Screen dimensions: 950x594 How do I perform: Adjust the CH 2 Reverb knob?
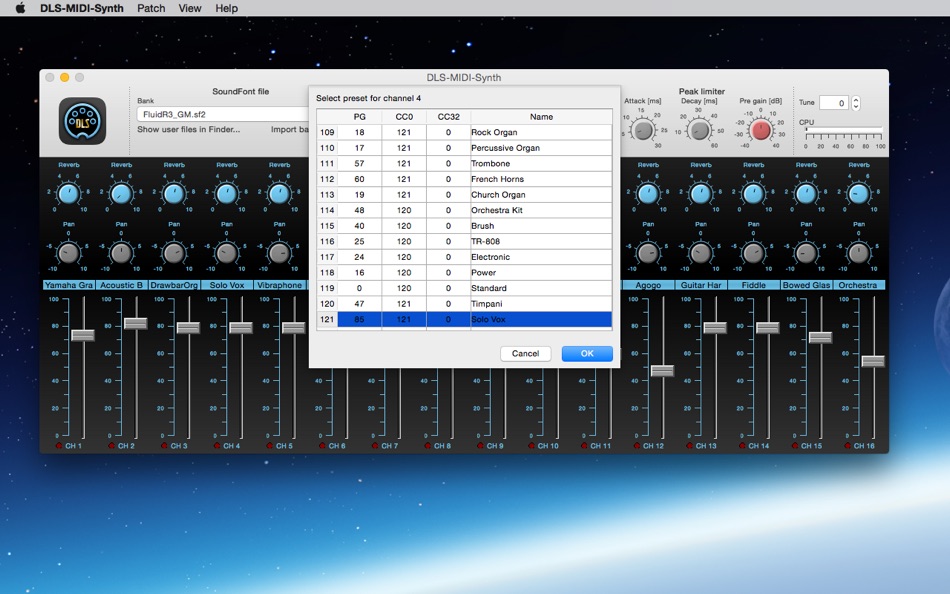point(121,194)
